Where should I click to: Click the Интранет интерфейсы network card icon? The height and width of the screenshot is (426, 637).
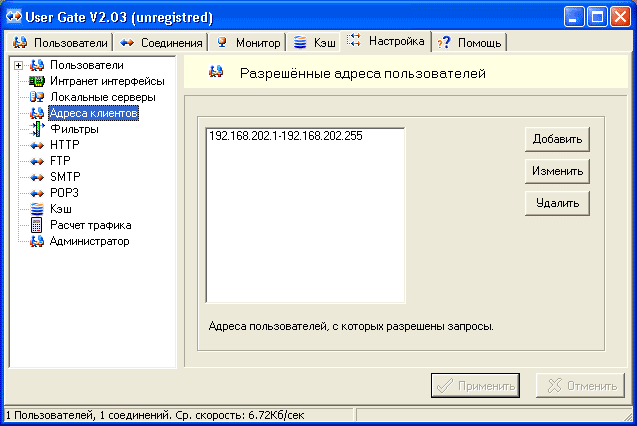click(37, 81)
